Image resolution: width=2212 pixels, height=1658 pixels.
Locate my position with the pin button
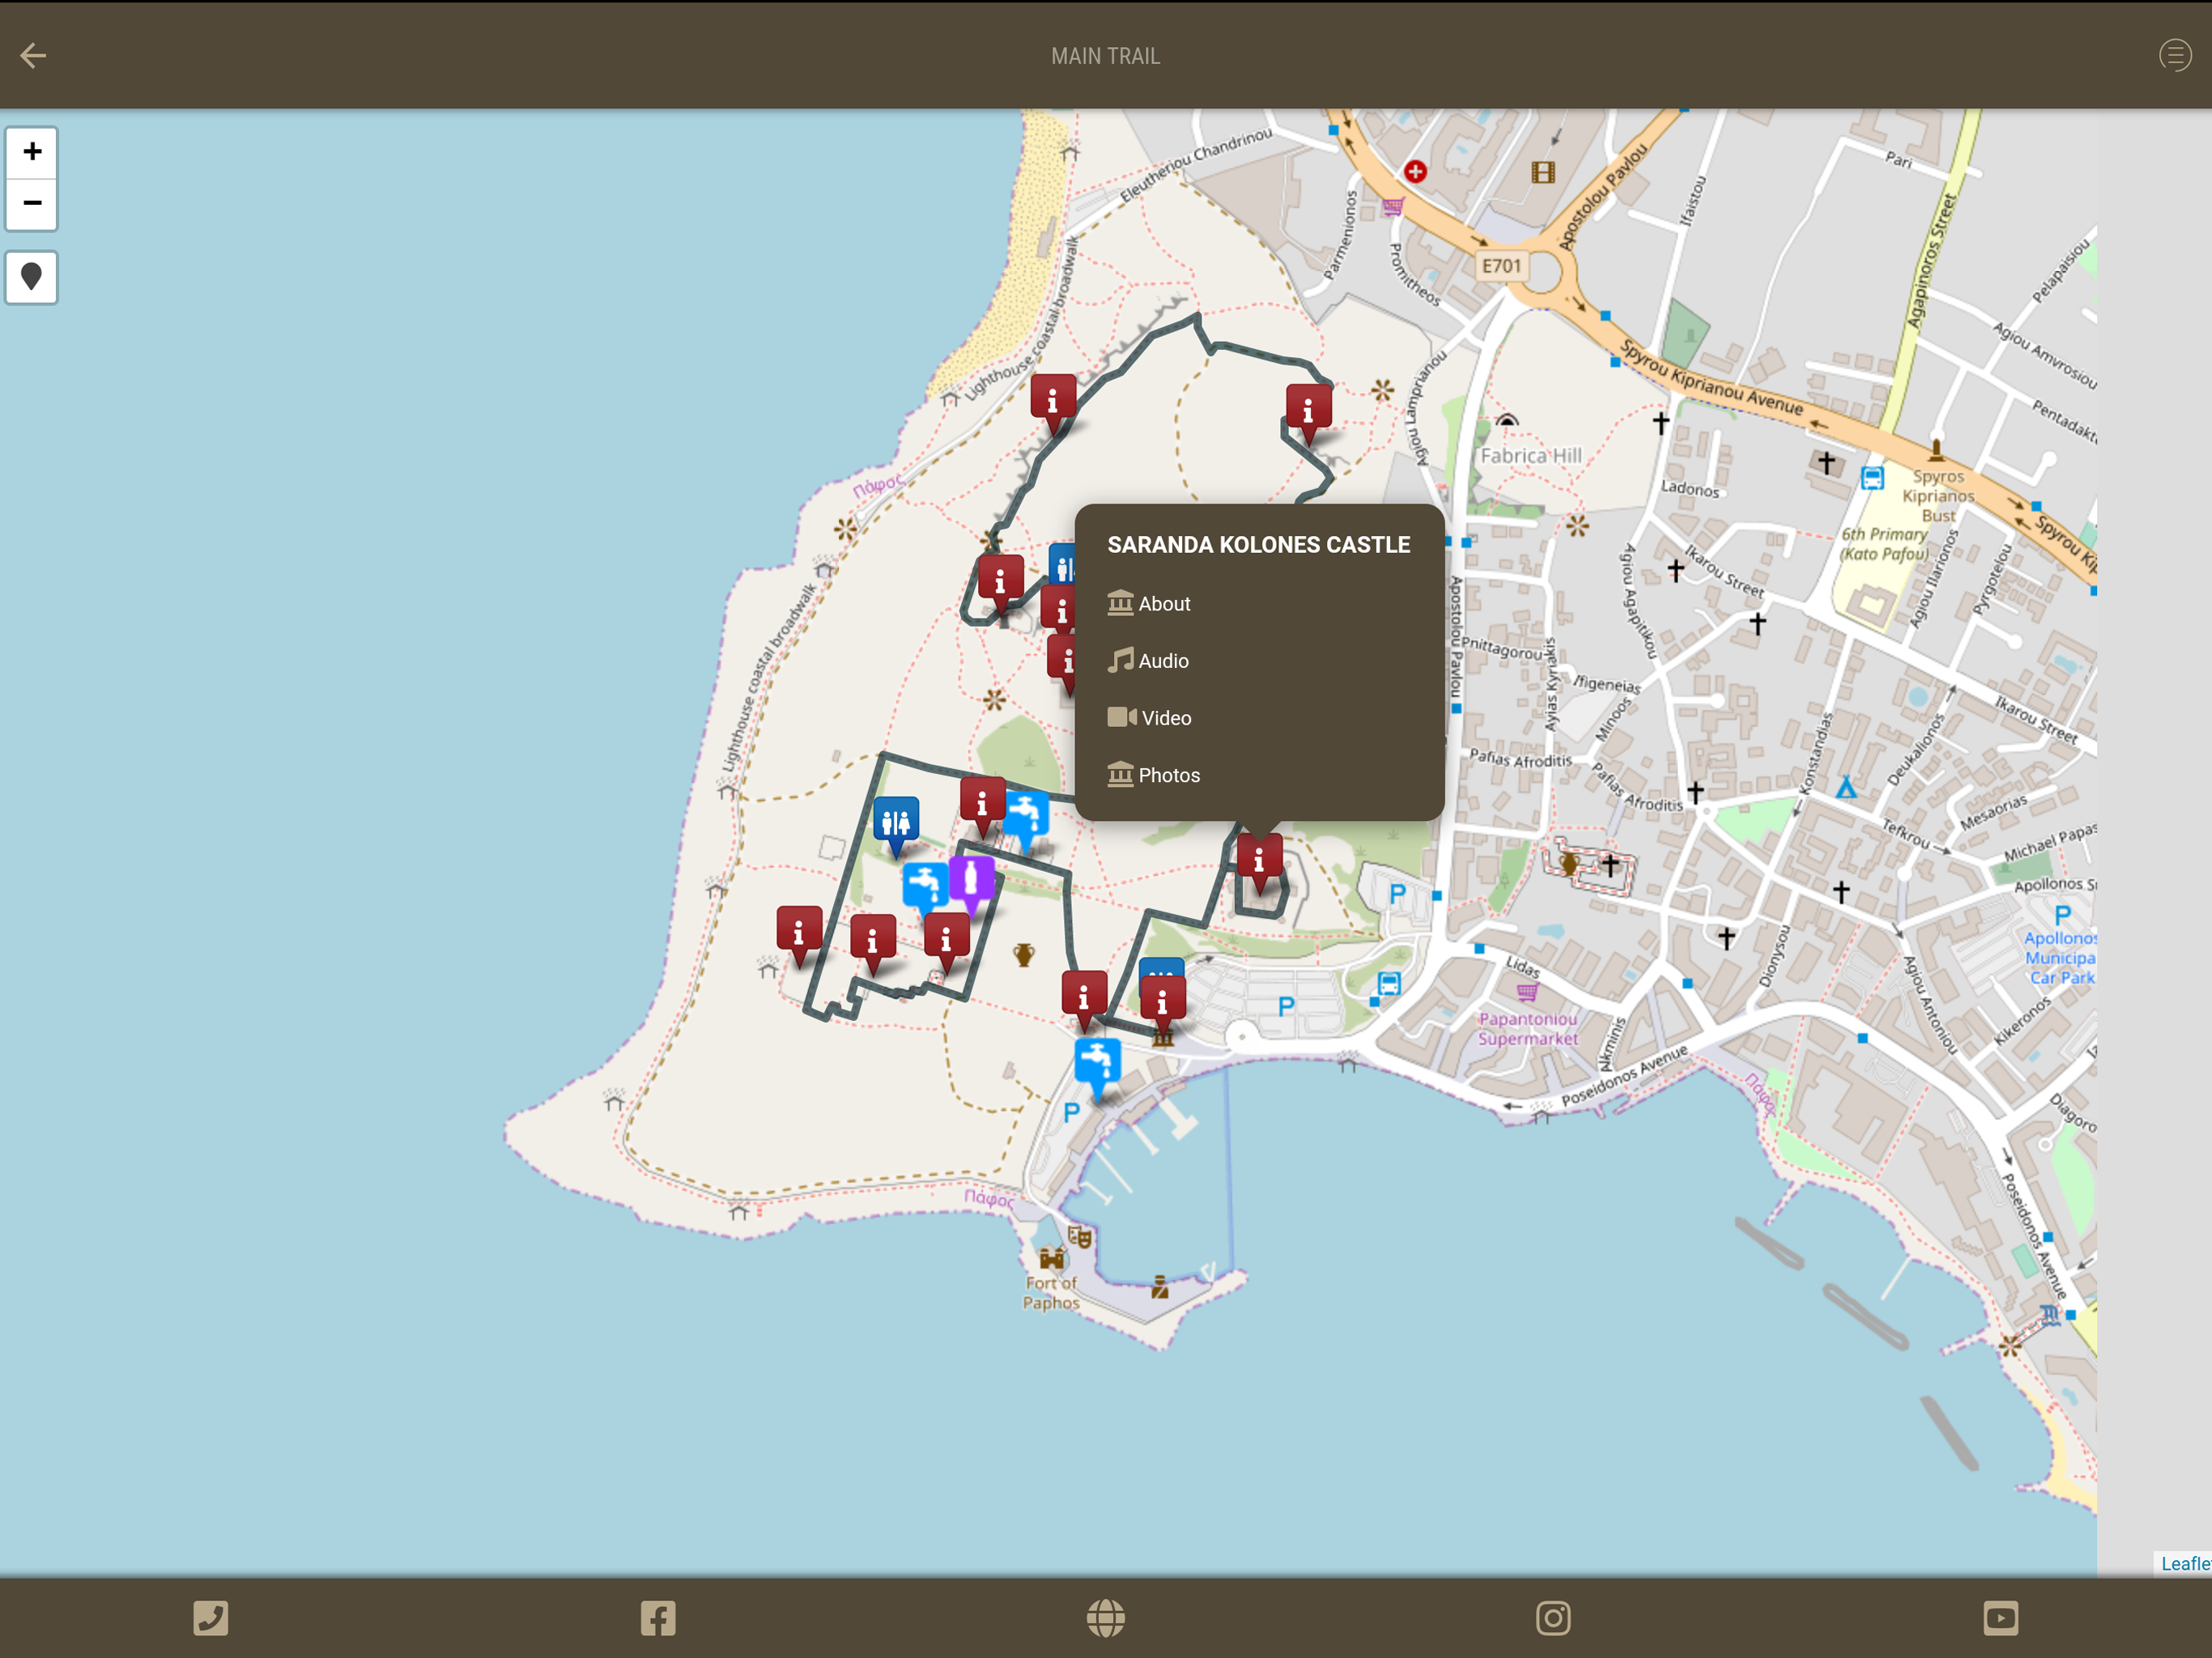click(32, 277)
